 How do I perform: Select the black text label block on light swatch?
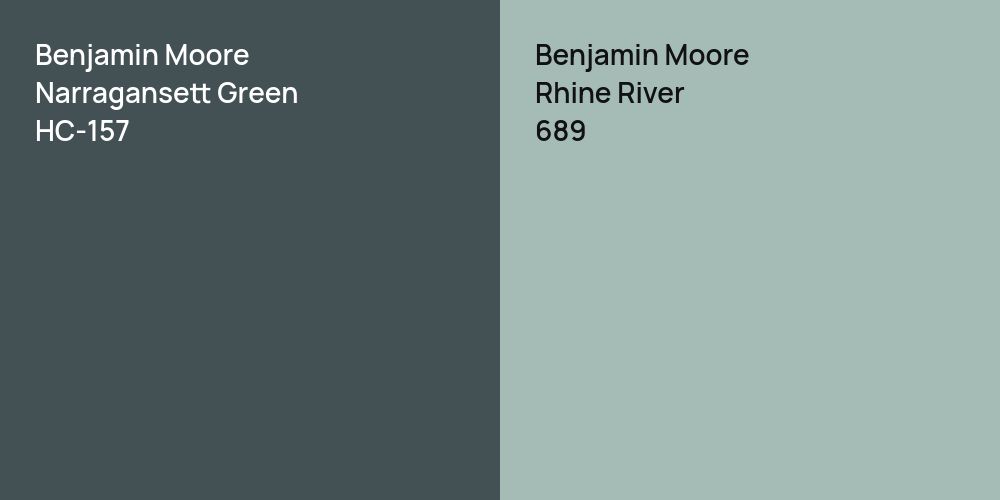click(642, 93)
